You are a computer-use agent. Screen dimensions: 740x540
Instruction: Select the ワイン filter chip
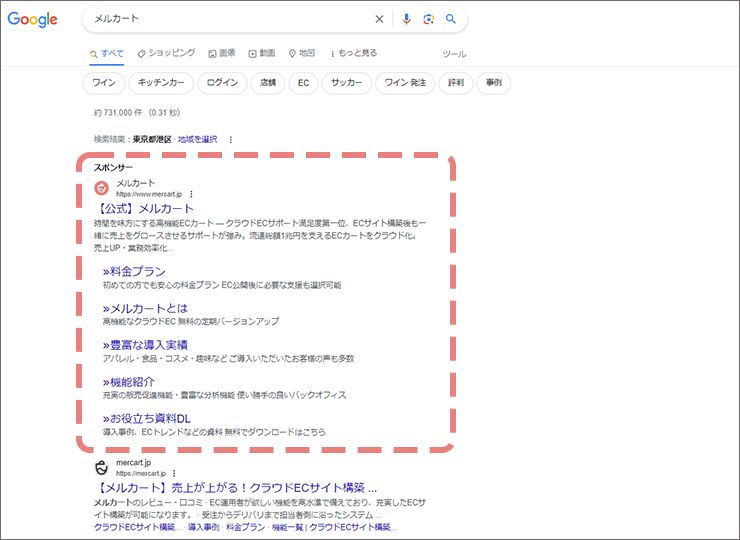point(104,83)
